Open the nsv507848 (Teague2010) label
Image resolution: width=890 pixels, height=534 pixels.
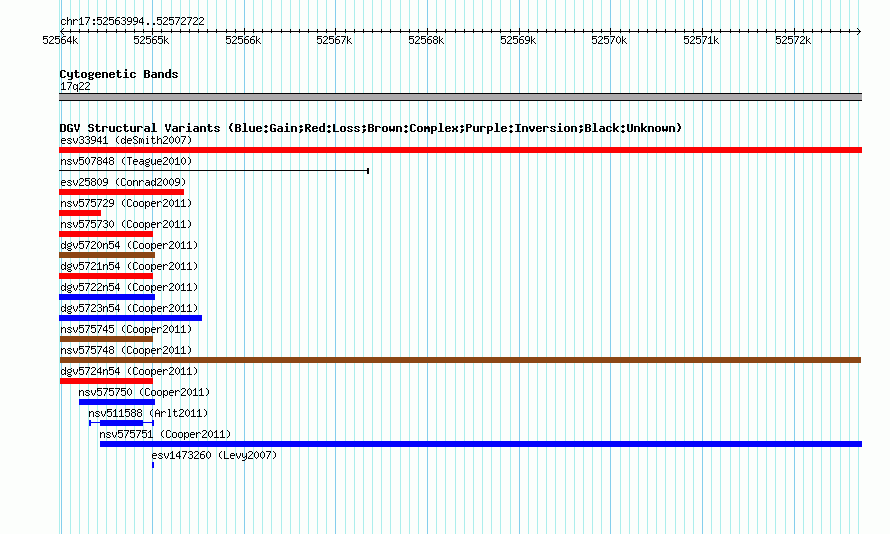tap(126, 161)
